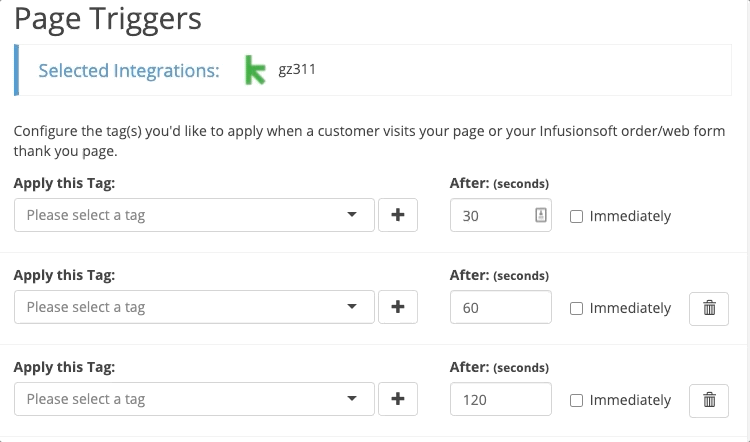
Task: Expand the tag dropdown in the 60-second row
Action: [x=194, y=307]
